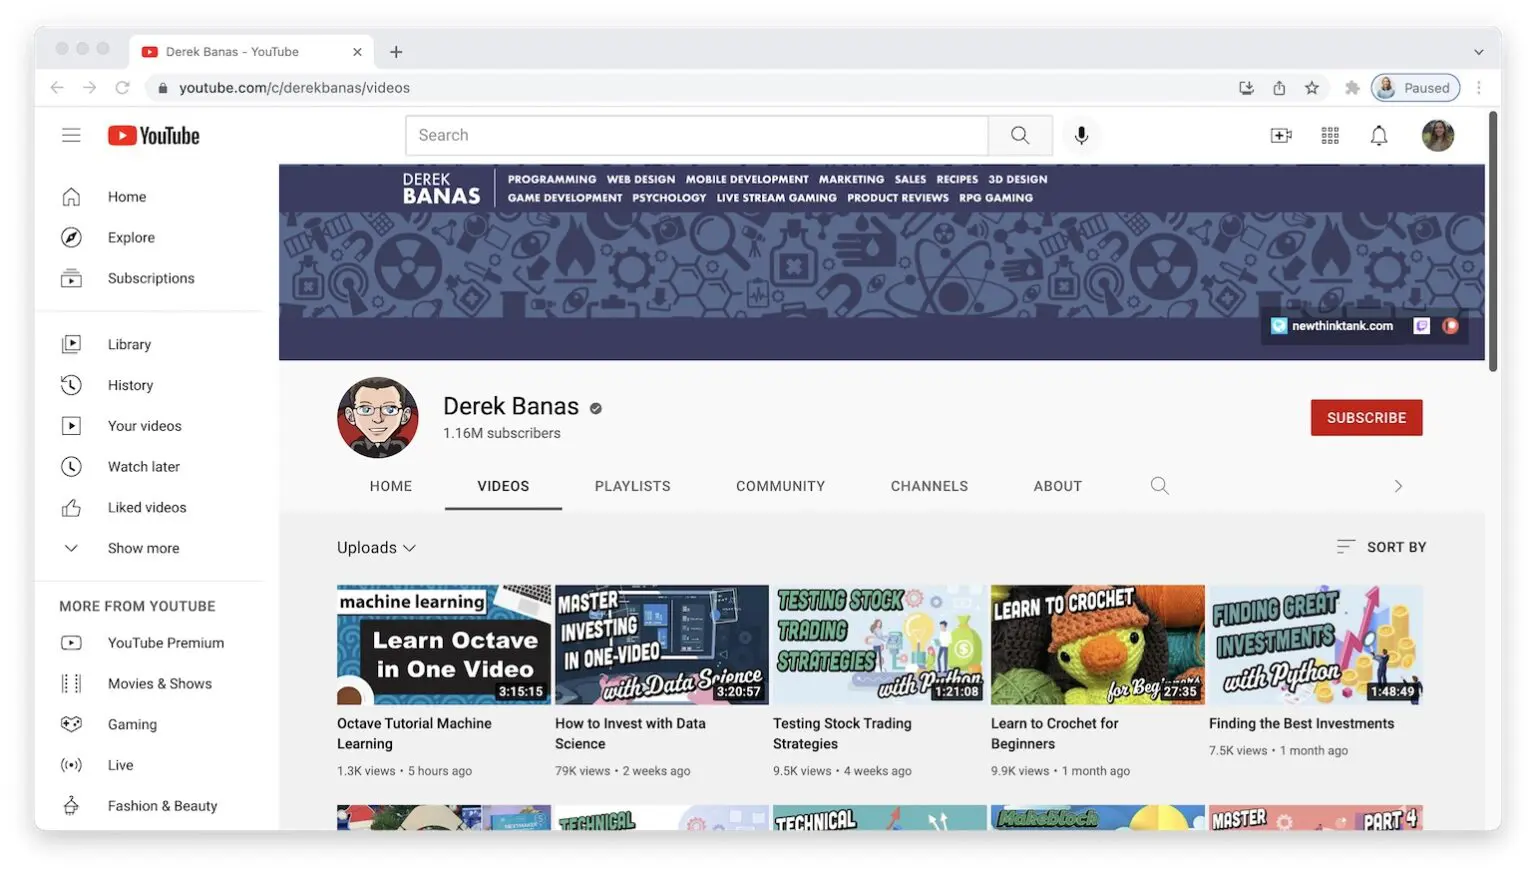Open the newthinktank.com banner link

[x=1341, y=326]
